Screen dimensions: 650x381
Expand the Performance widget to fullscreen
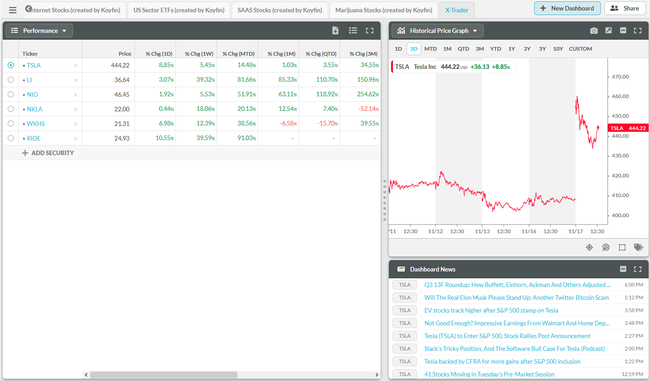(370, 31)
